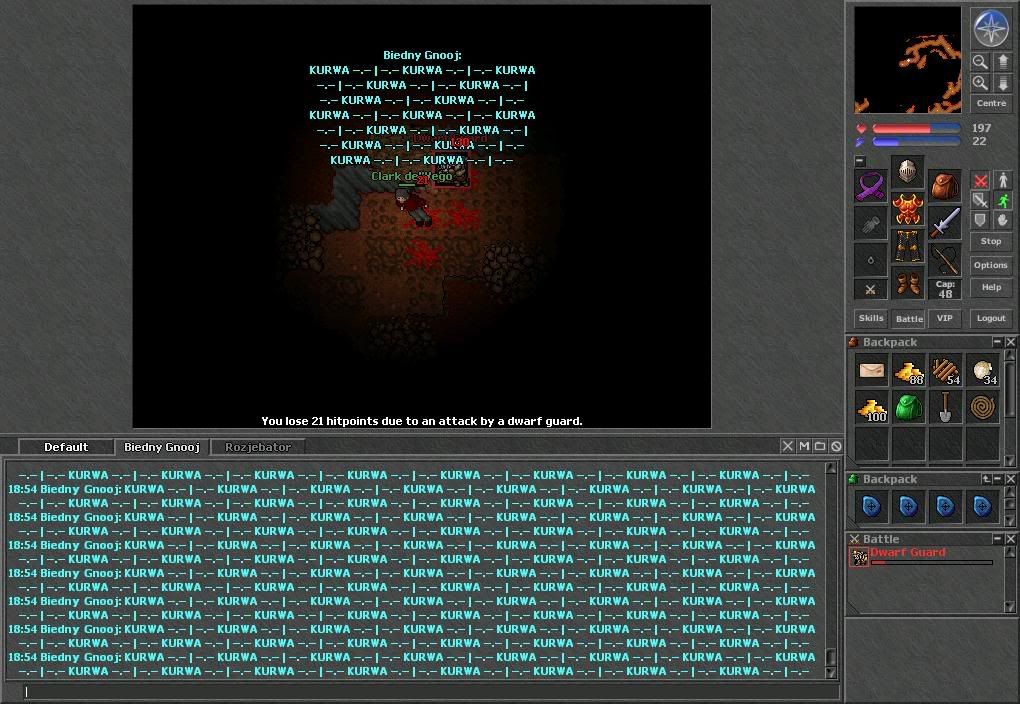Click the empty glove hand slot
Viewport: 1020px width, 704px height.
click(870, 223)
